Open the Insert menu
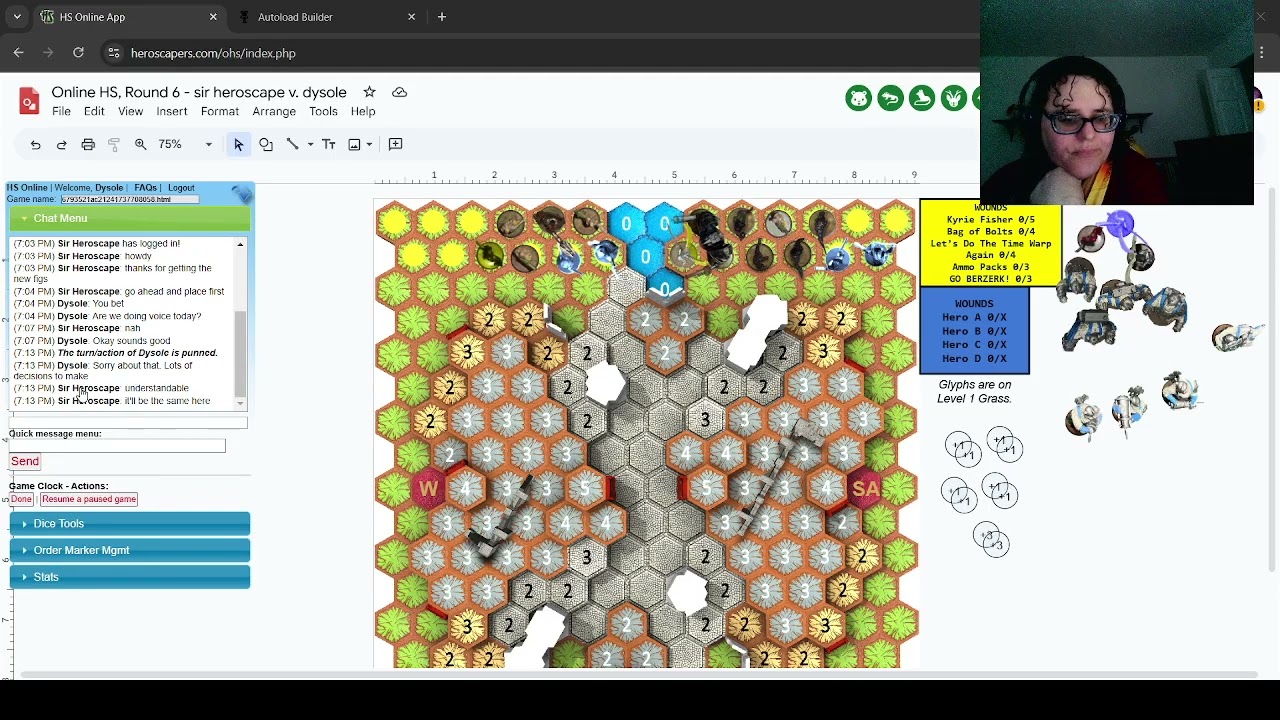Image resolution: width=1280 pixels, height=720 pixels. pyautogui.click(x=171, y=112)
